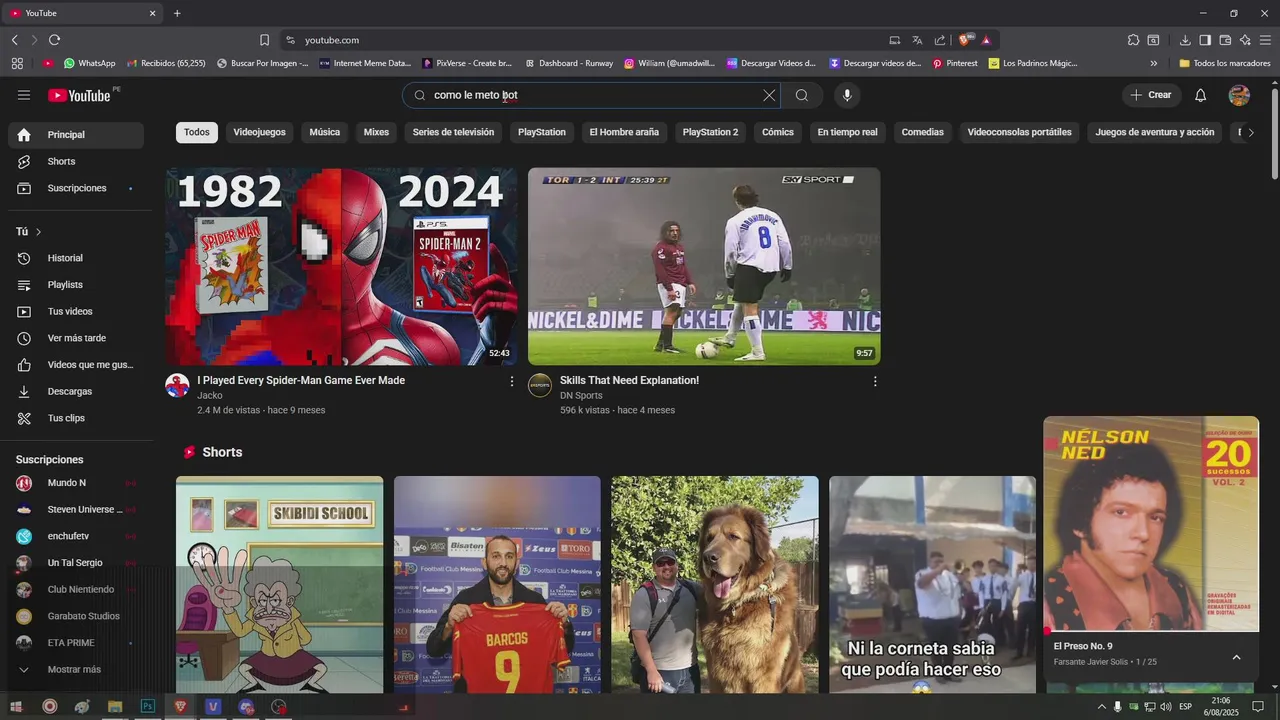Expand subscriptions with Mostrar más

[x=76, y=669]
